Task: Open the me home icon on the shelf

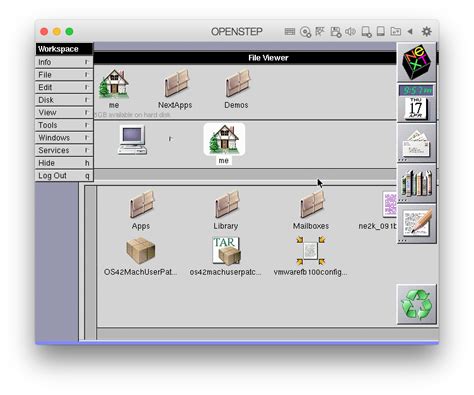Action: pyautogui.click(x=114, y=84)
